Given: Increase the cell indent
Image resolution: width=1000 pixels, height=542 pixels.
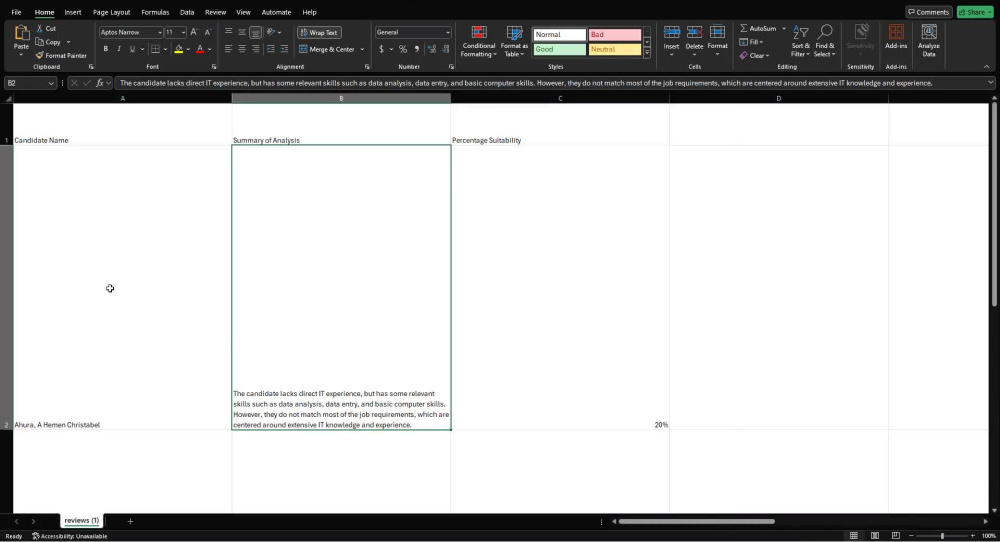Looking at the screenshot, I should pyautogui.click(x=284, y=49).
